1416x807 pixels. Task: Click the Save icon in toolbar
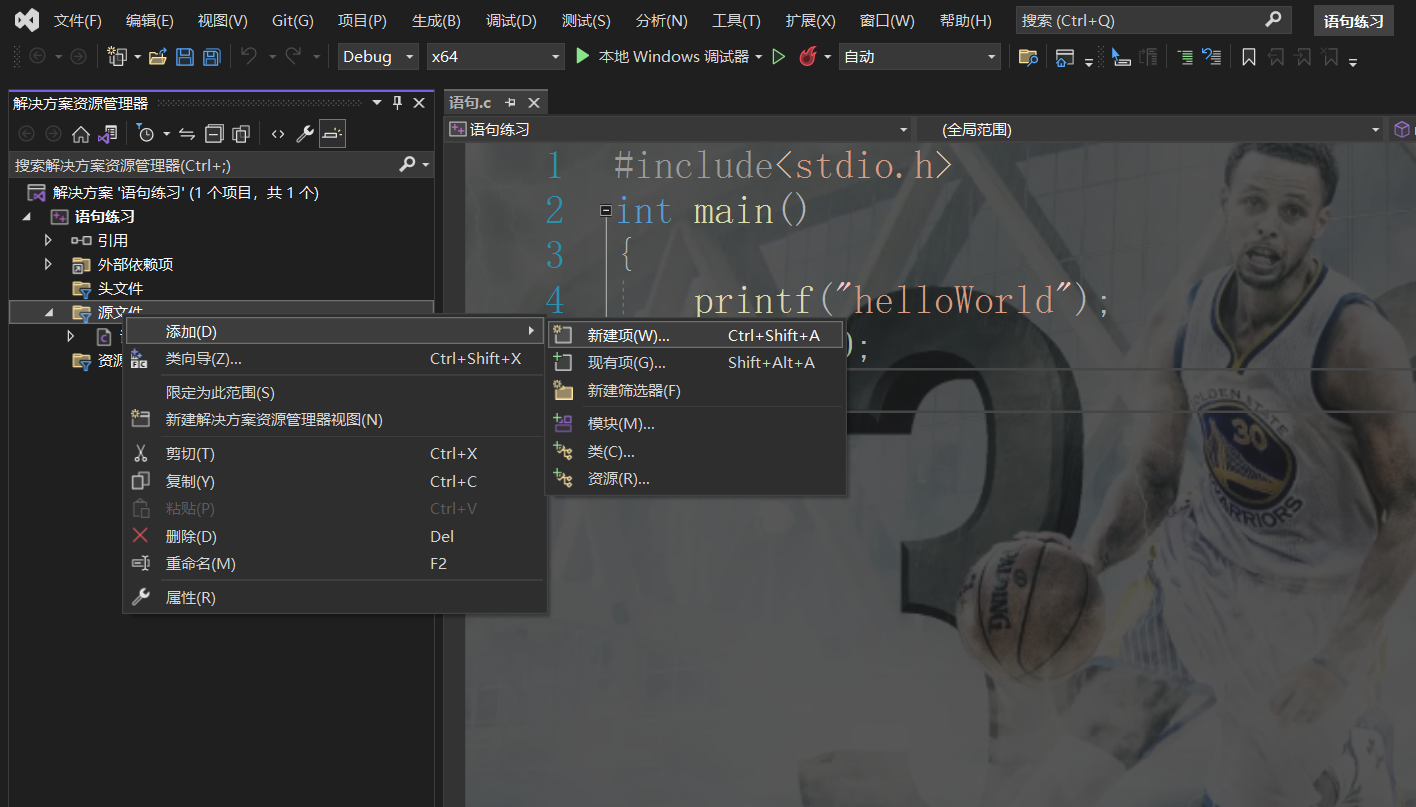185,57
